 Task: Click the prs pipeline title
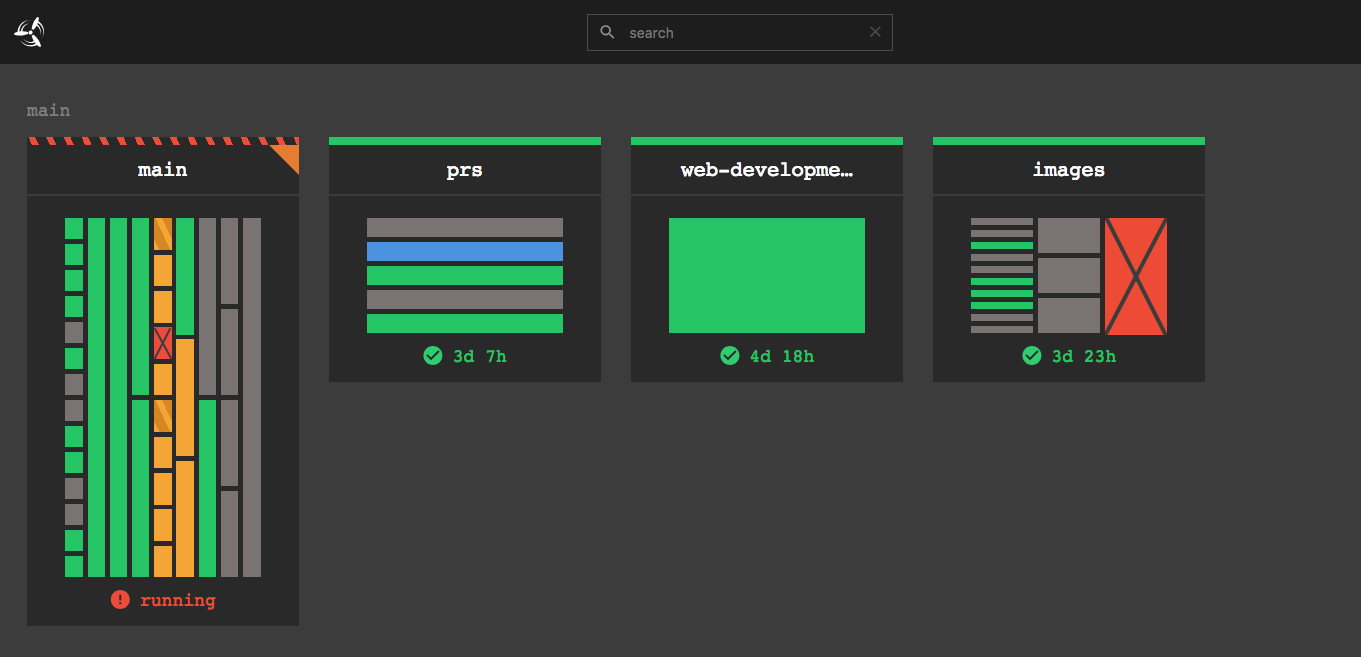(464, 169)
